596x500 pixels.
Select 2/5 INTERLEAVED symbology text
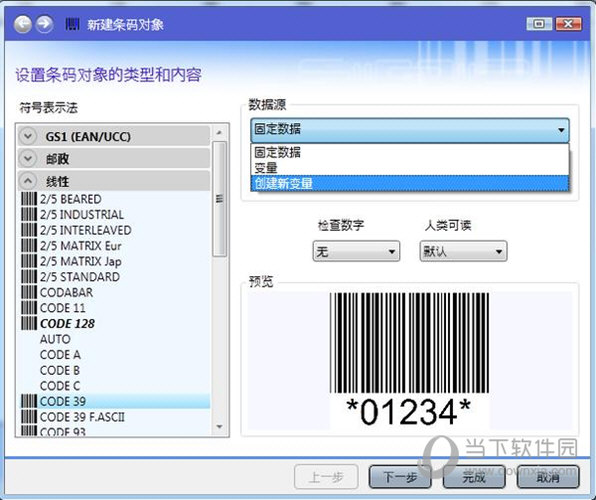click(86, 230)
